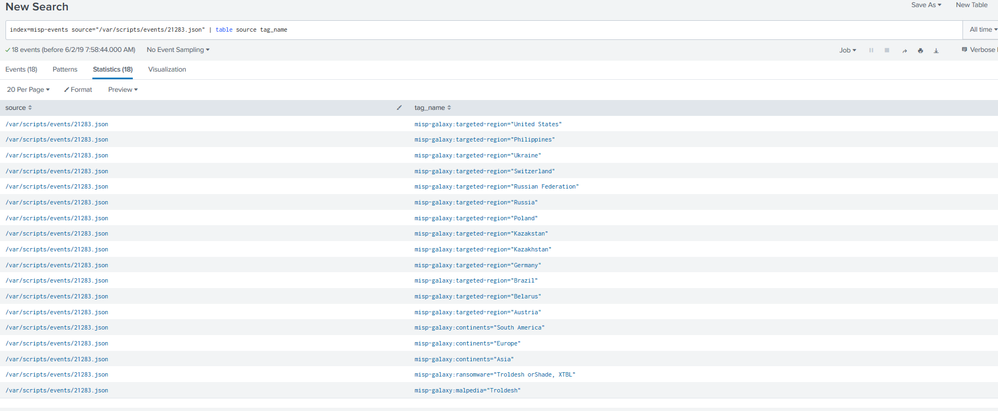The image size is (998, 411).
Task: Export the search results
Action: [x=936, y=50]
